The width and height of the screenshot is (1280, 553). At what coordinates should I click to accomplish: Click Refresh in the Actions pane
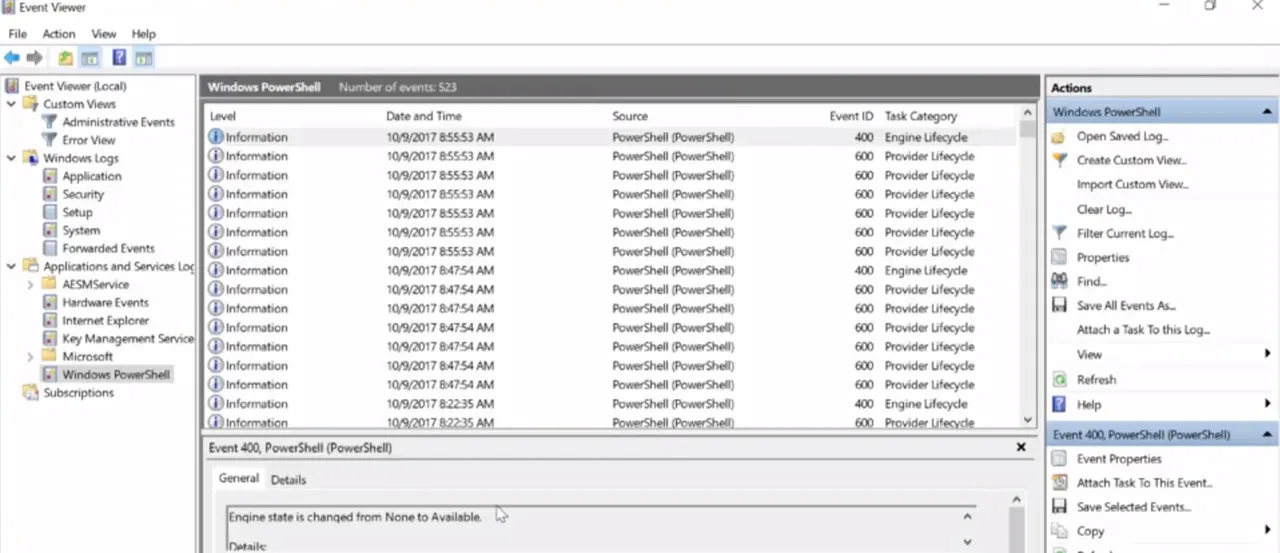tap(1096, 380)
